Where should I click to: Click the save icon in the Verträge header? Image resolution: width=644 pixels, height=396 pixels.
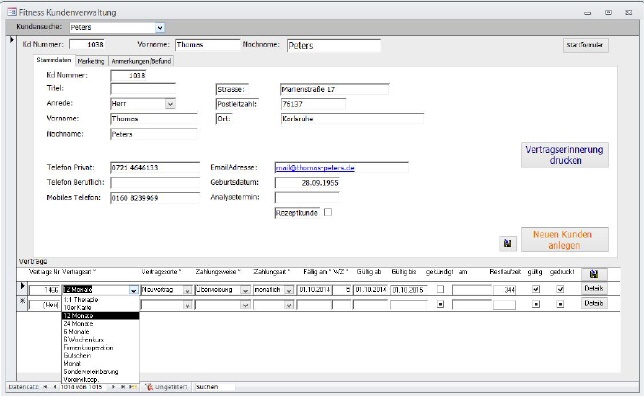593,274
